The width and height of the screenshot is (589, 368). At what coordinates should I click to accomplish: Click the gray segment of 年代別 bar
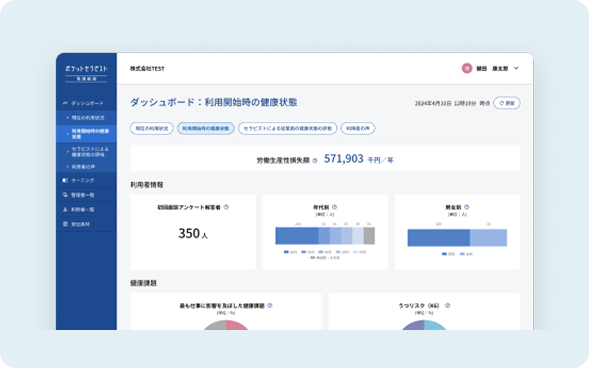[369, 236]
